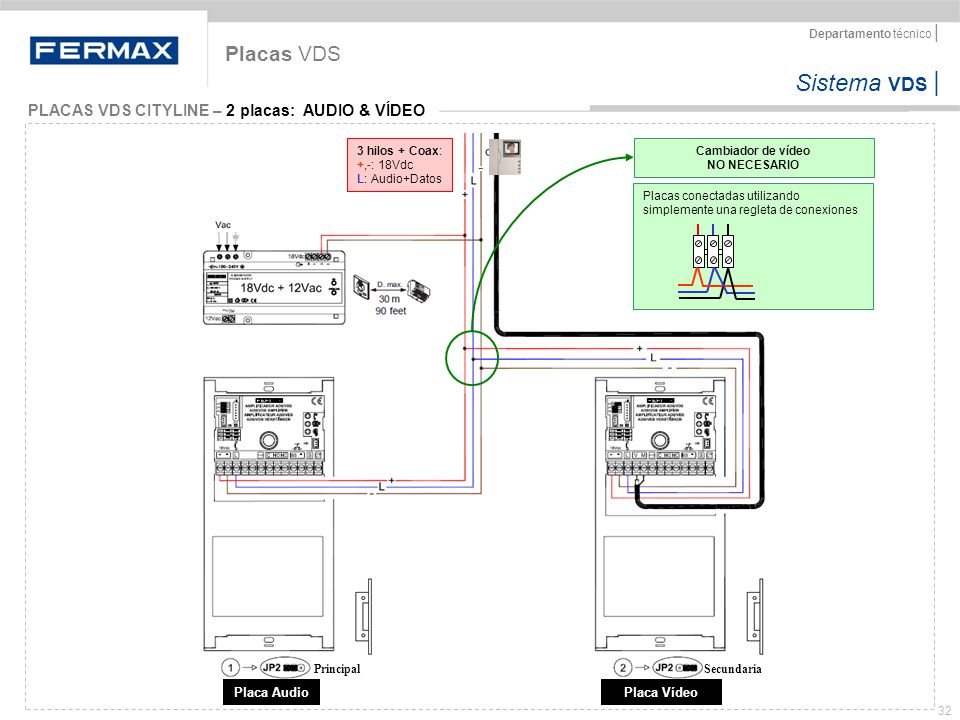960x720 pixels.
Task: Click the red '3 hilos + Coax' legend box
Action: 400,165
